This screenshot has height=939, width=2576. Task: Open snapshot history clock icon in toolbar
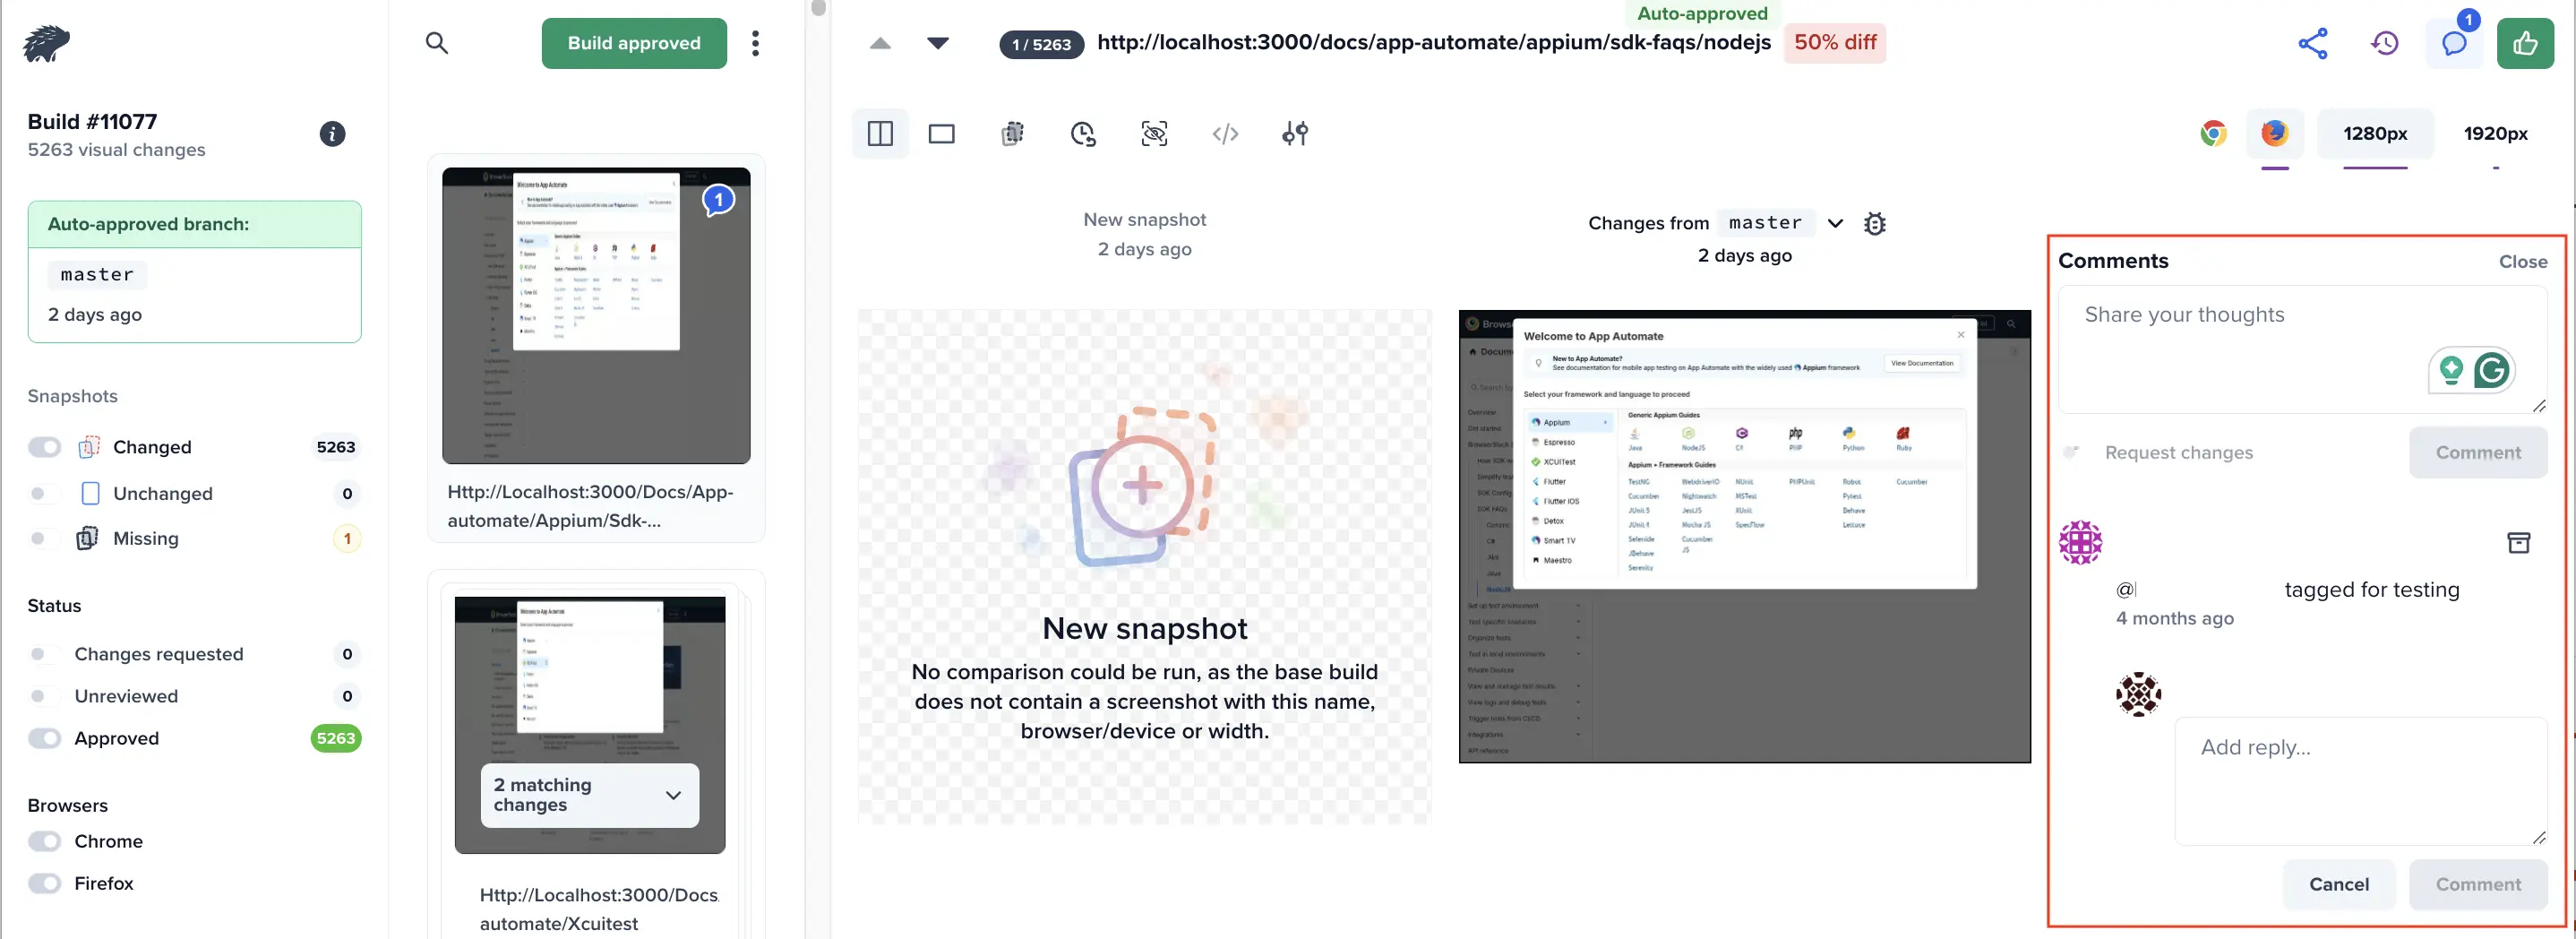coord(1083,134)
